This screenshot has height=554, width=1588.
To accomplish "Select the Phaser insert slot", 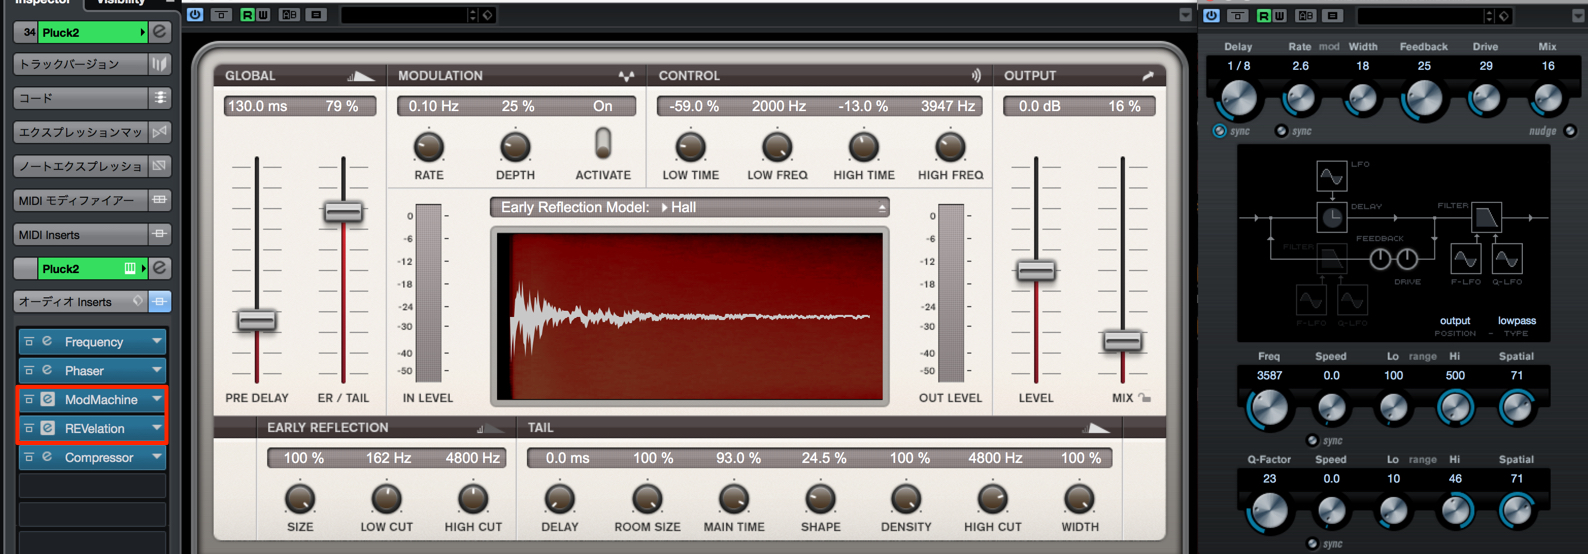I will [x=92, y=370].
